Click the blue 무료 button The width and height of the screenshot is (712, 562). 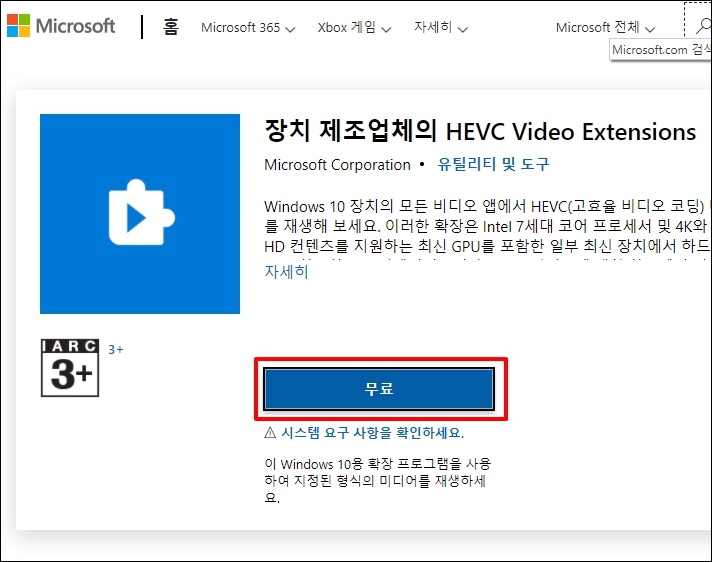379,389
